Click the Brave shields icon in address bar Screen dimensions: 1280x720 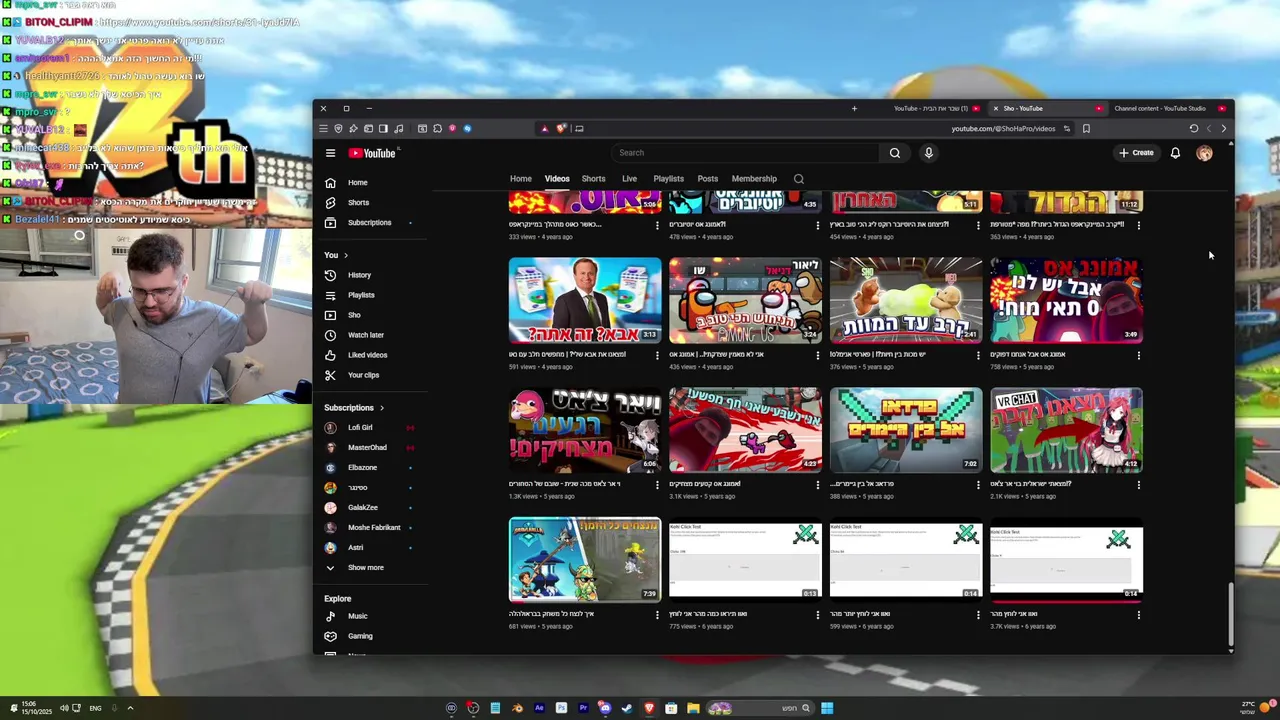(561, 129)
